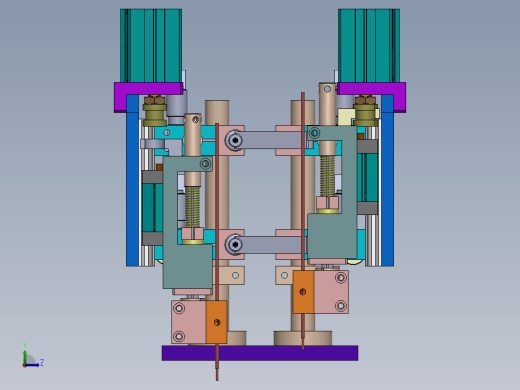The height and width of the screenshot is (390, 520).
Task: Select the left teal cylinder body
Action: point(151,46)
